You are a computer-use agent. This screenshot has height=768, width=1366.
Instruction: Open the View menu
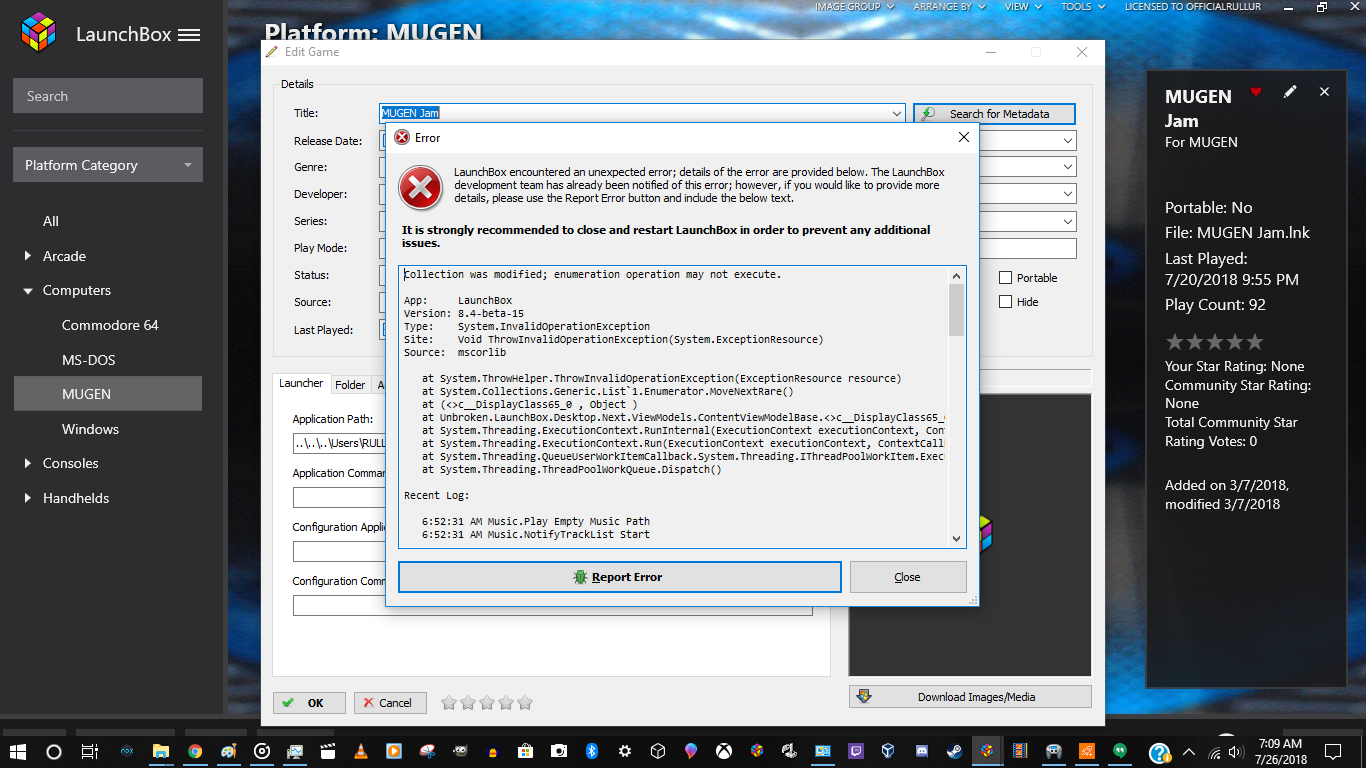coord(1022,7)
